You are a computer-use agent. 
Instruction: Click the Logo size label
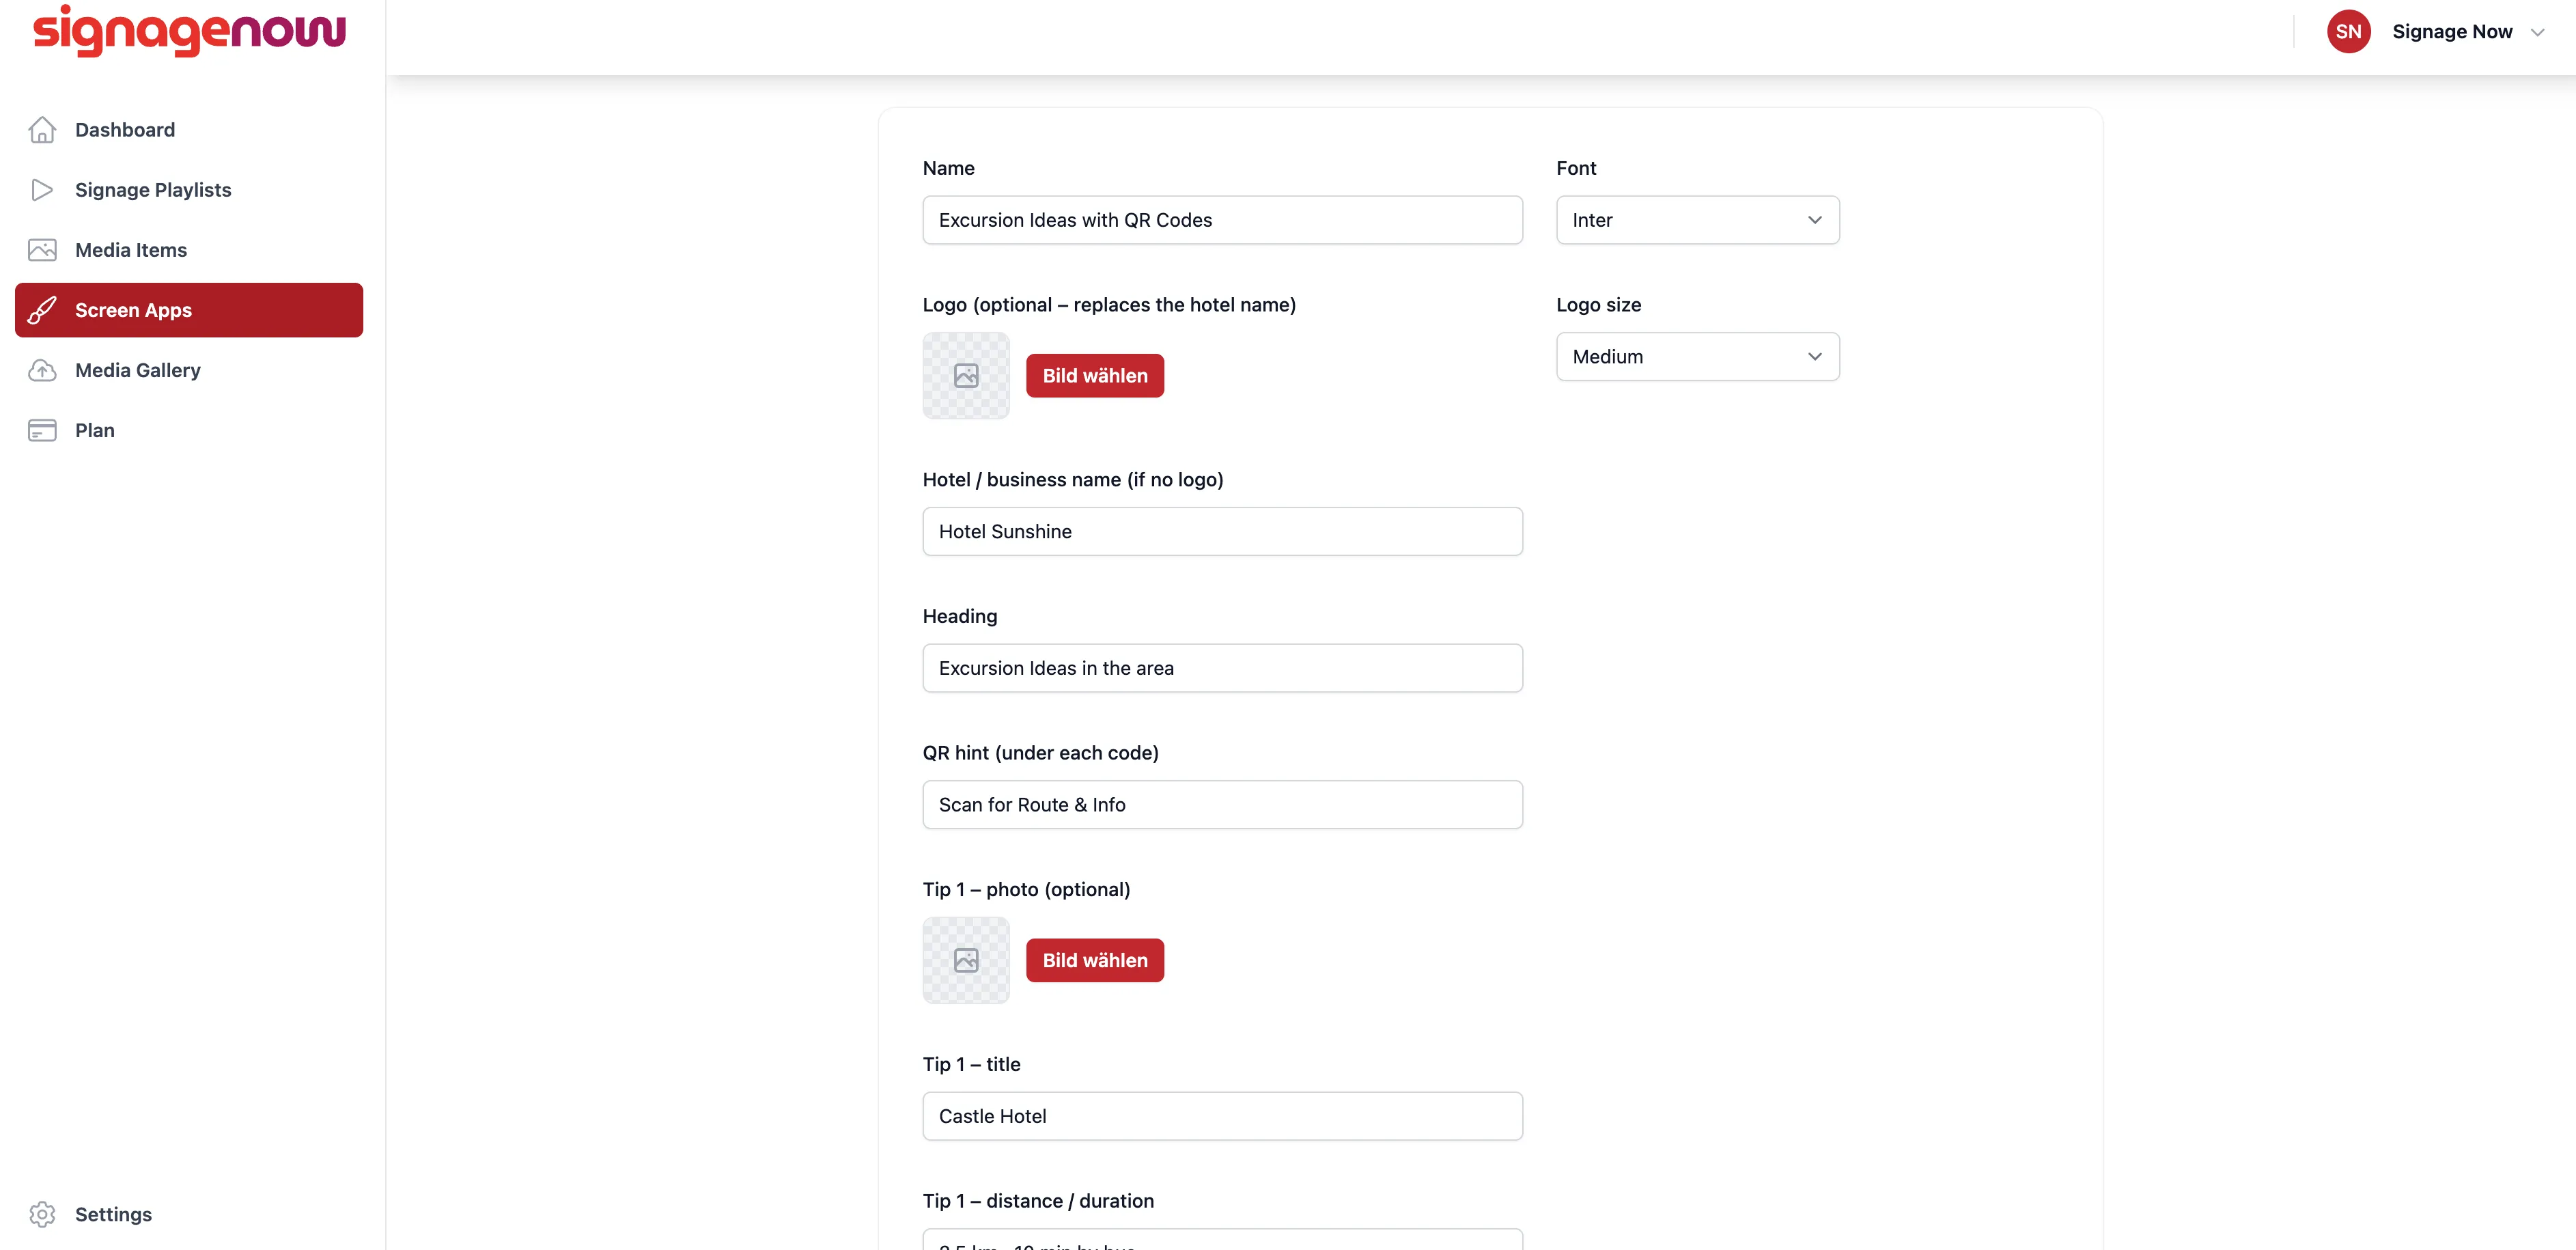coord(1598,305)
